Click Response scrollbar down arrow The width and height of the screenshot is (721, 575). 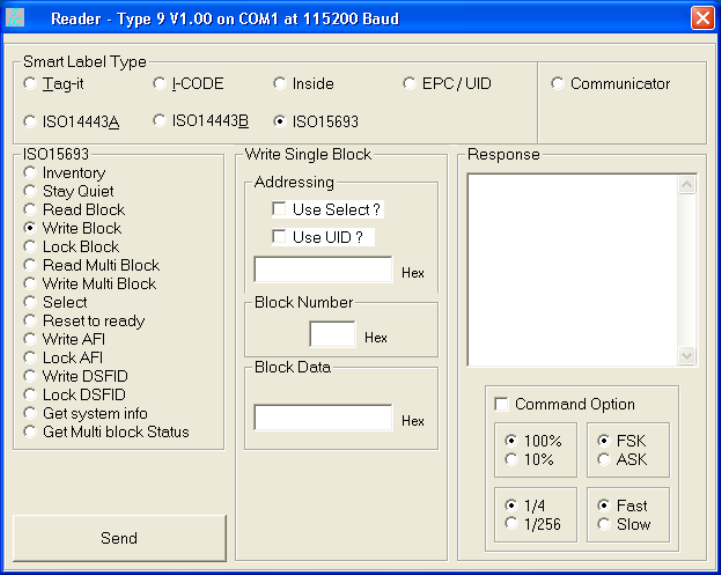[x=687, y=356]
